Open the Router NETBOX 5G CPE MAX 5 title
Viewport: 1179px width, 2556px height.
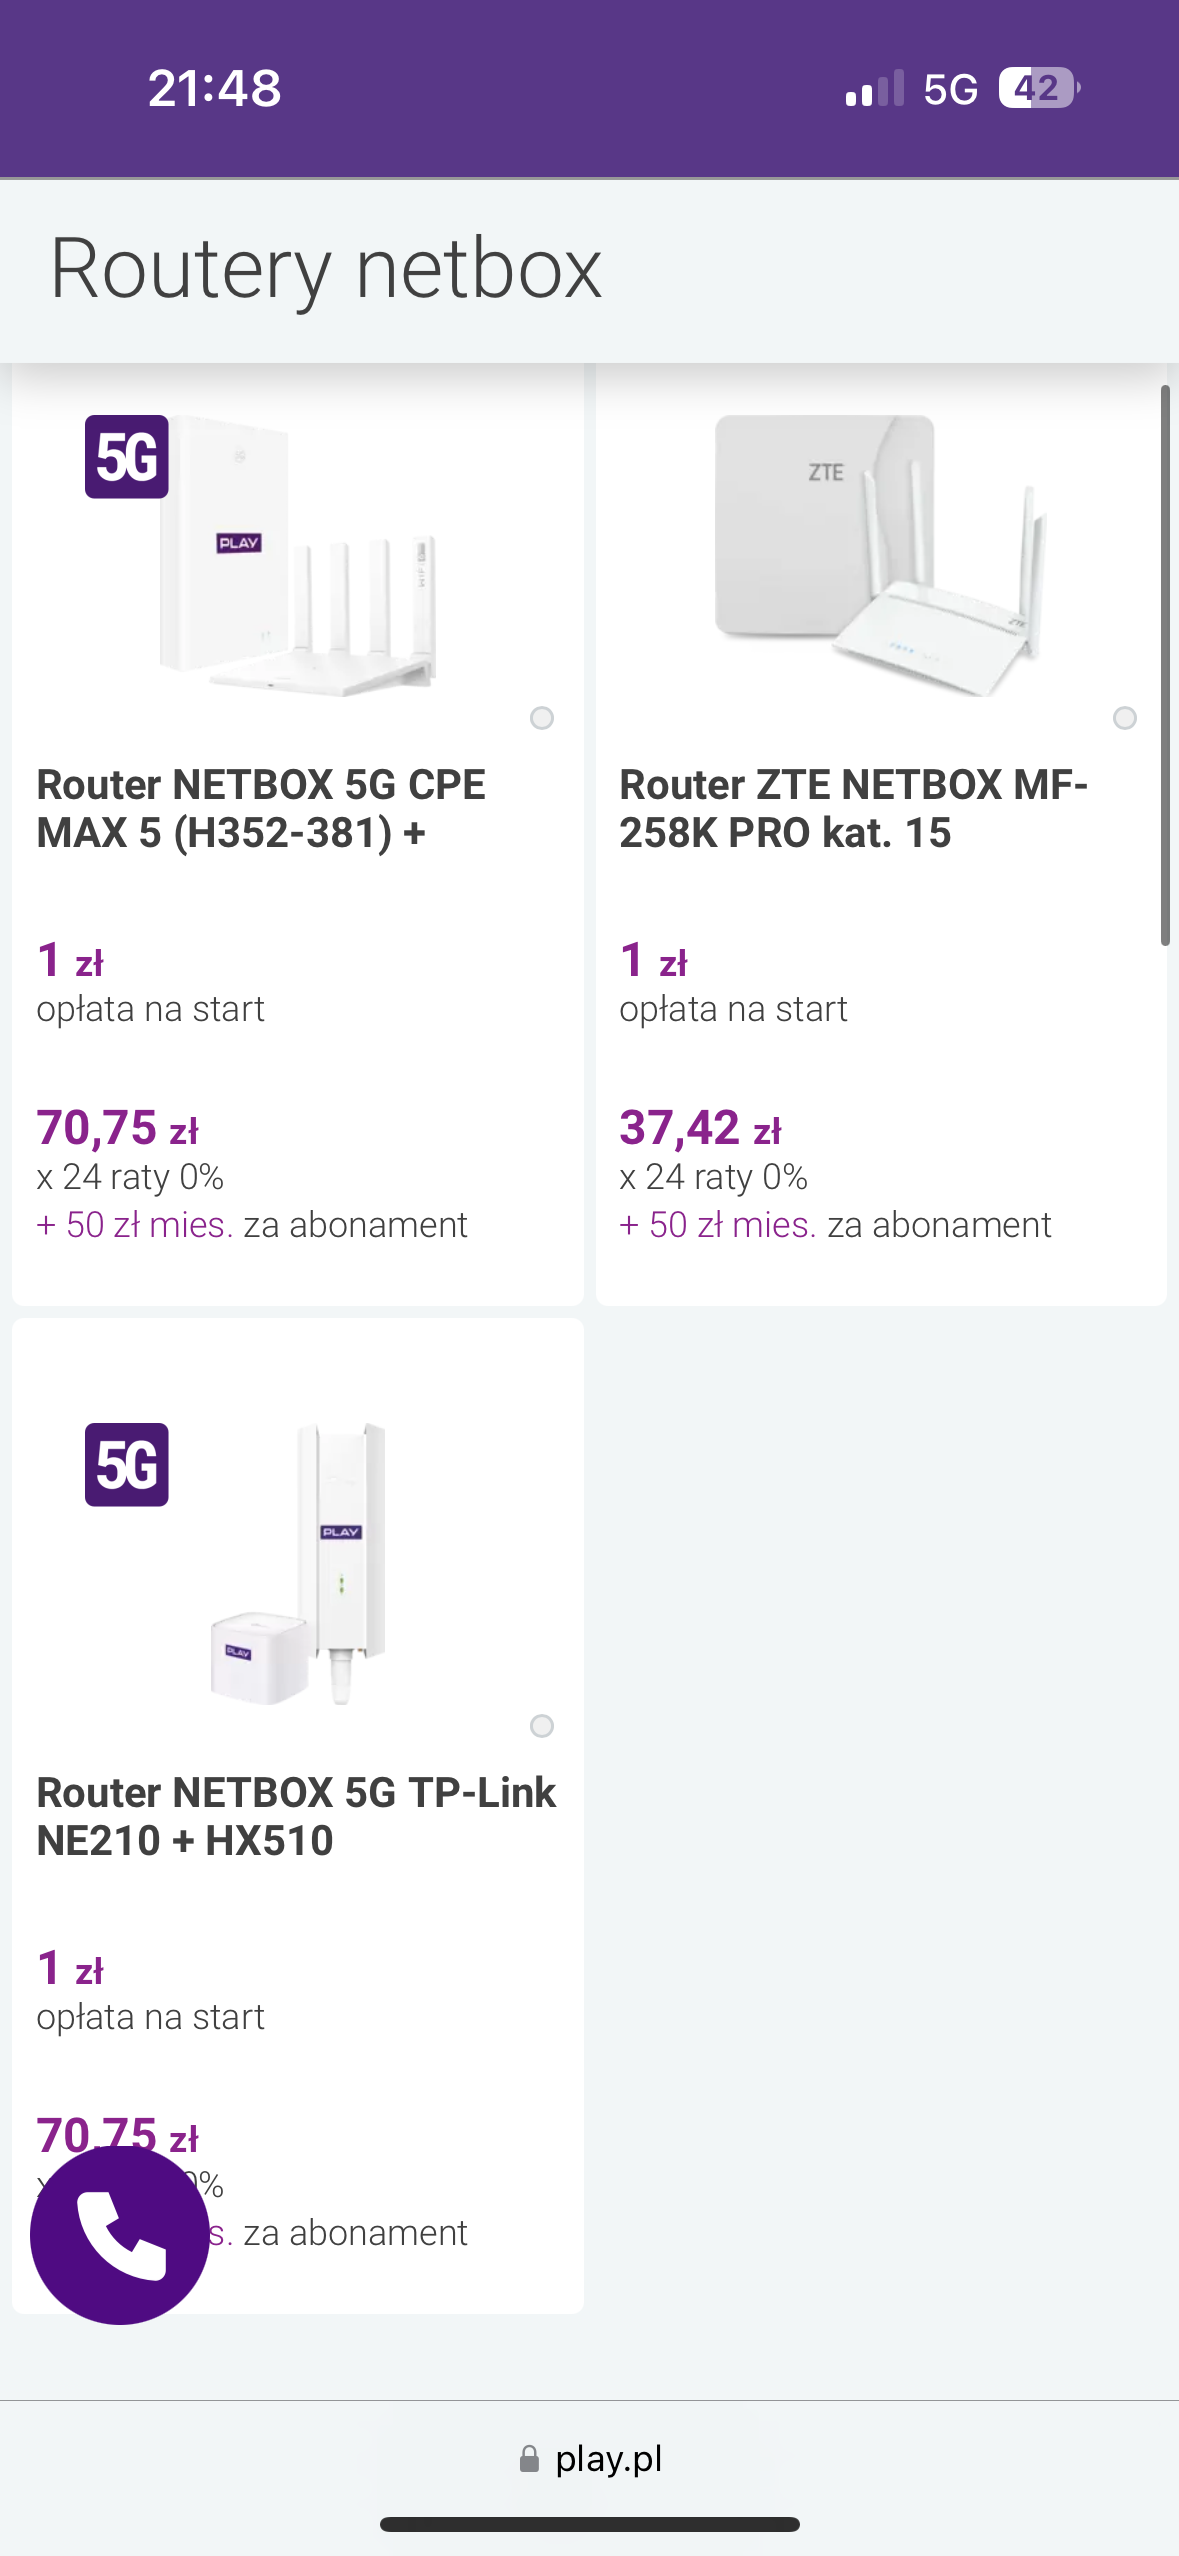pyautogui.click(x=261, y=808)
